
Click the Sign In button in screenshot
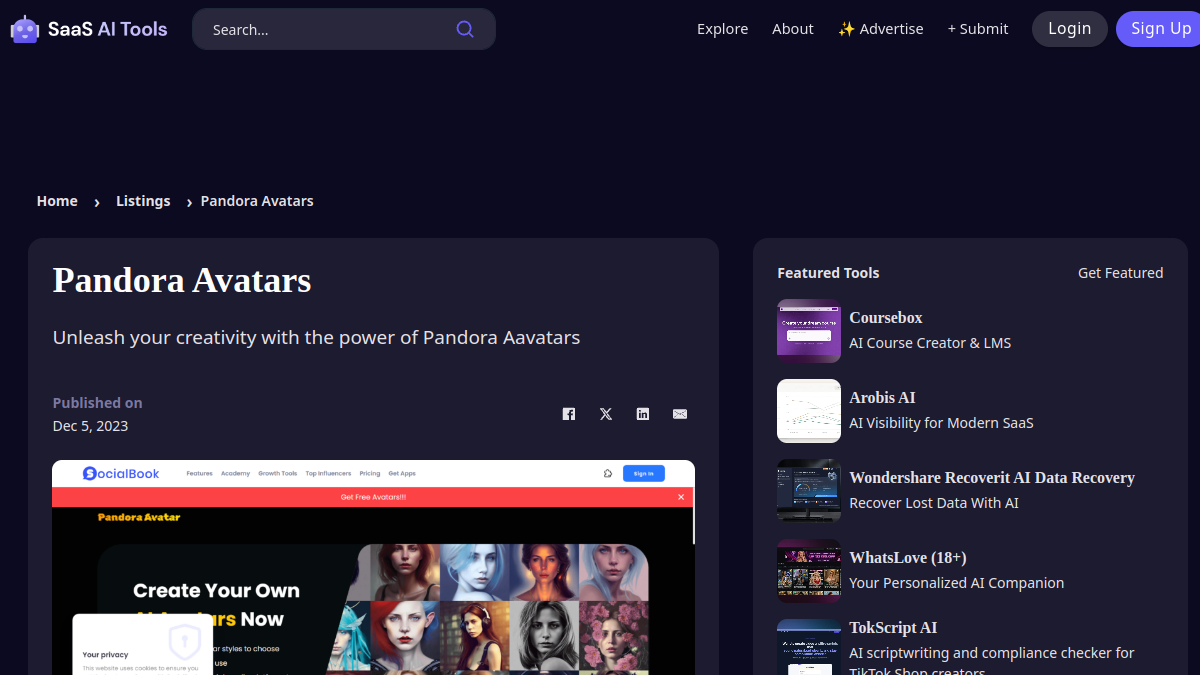(x=644, y=473)
